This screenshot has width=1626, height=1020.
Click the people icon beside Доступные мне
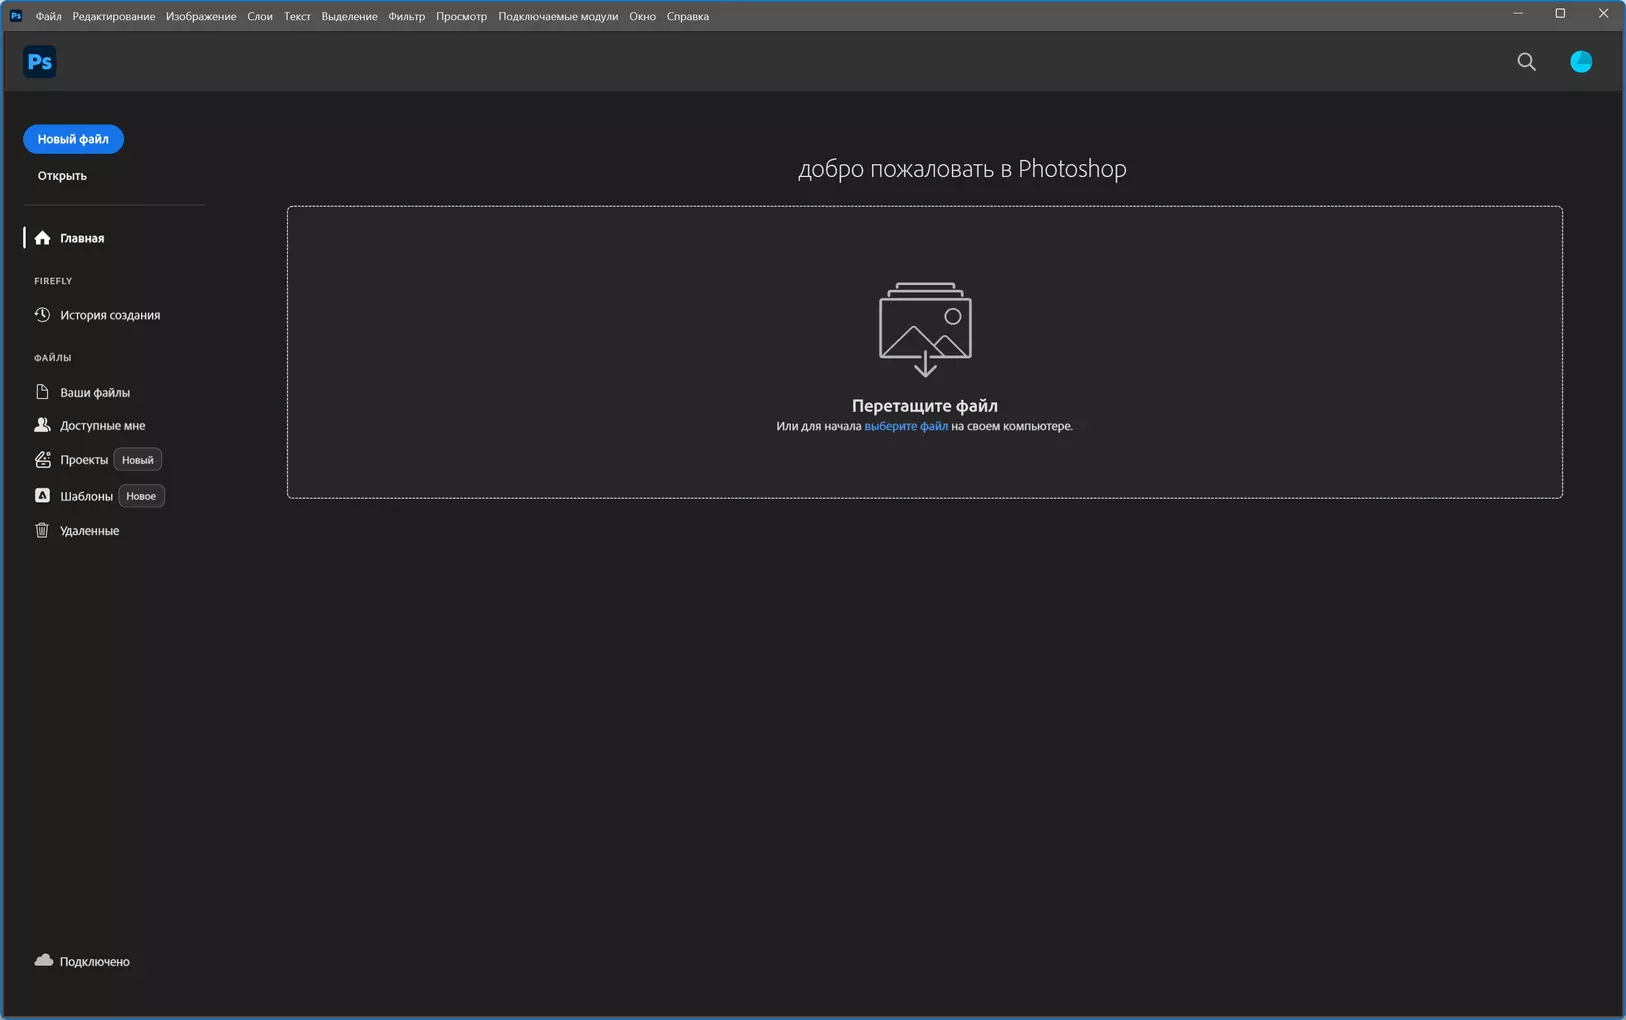[x=42, y=425]
